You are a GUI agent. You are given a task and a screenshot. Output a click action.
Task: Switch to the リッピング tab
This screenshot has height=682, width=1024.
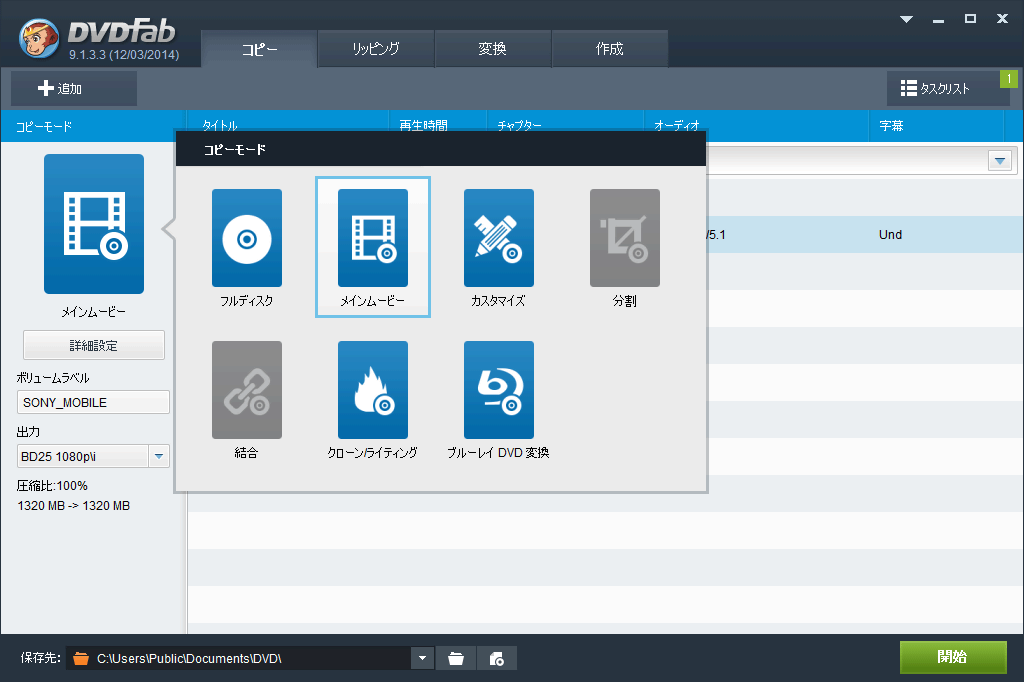pyautogui.click(x=376, y=49)
